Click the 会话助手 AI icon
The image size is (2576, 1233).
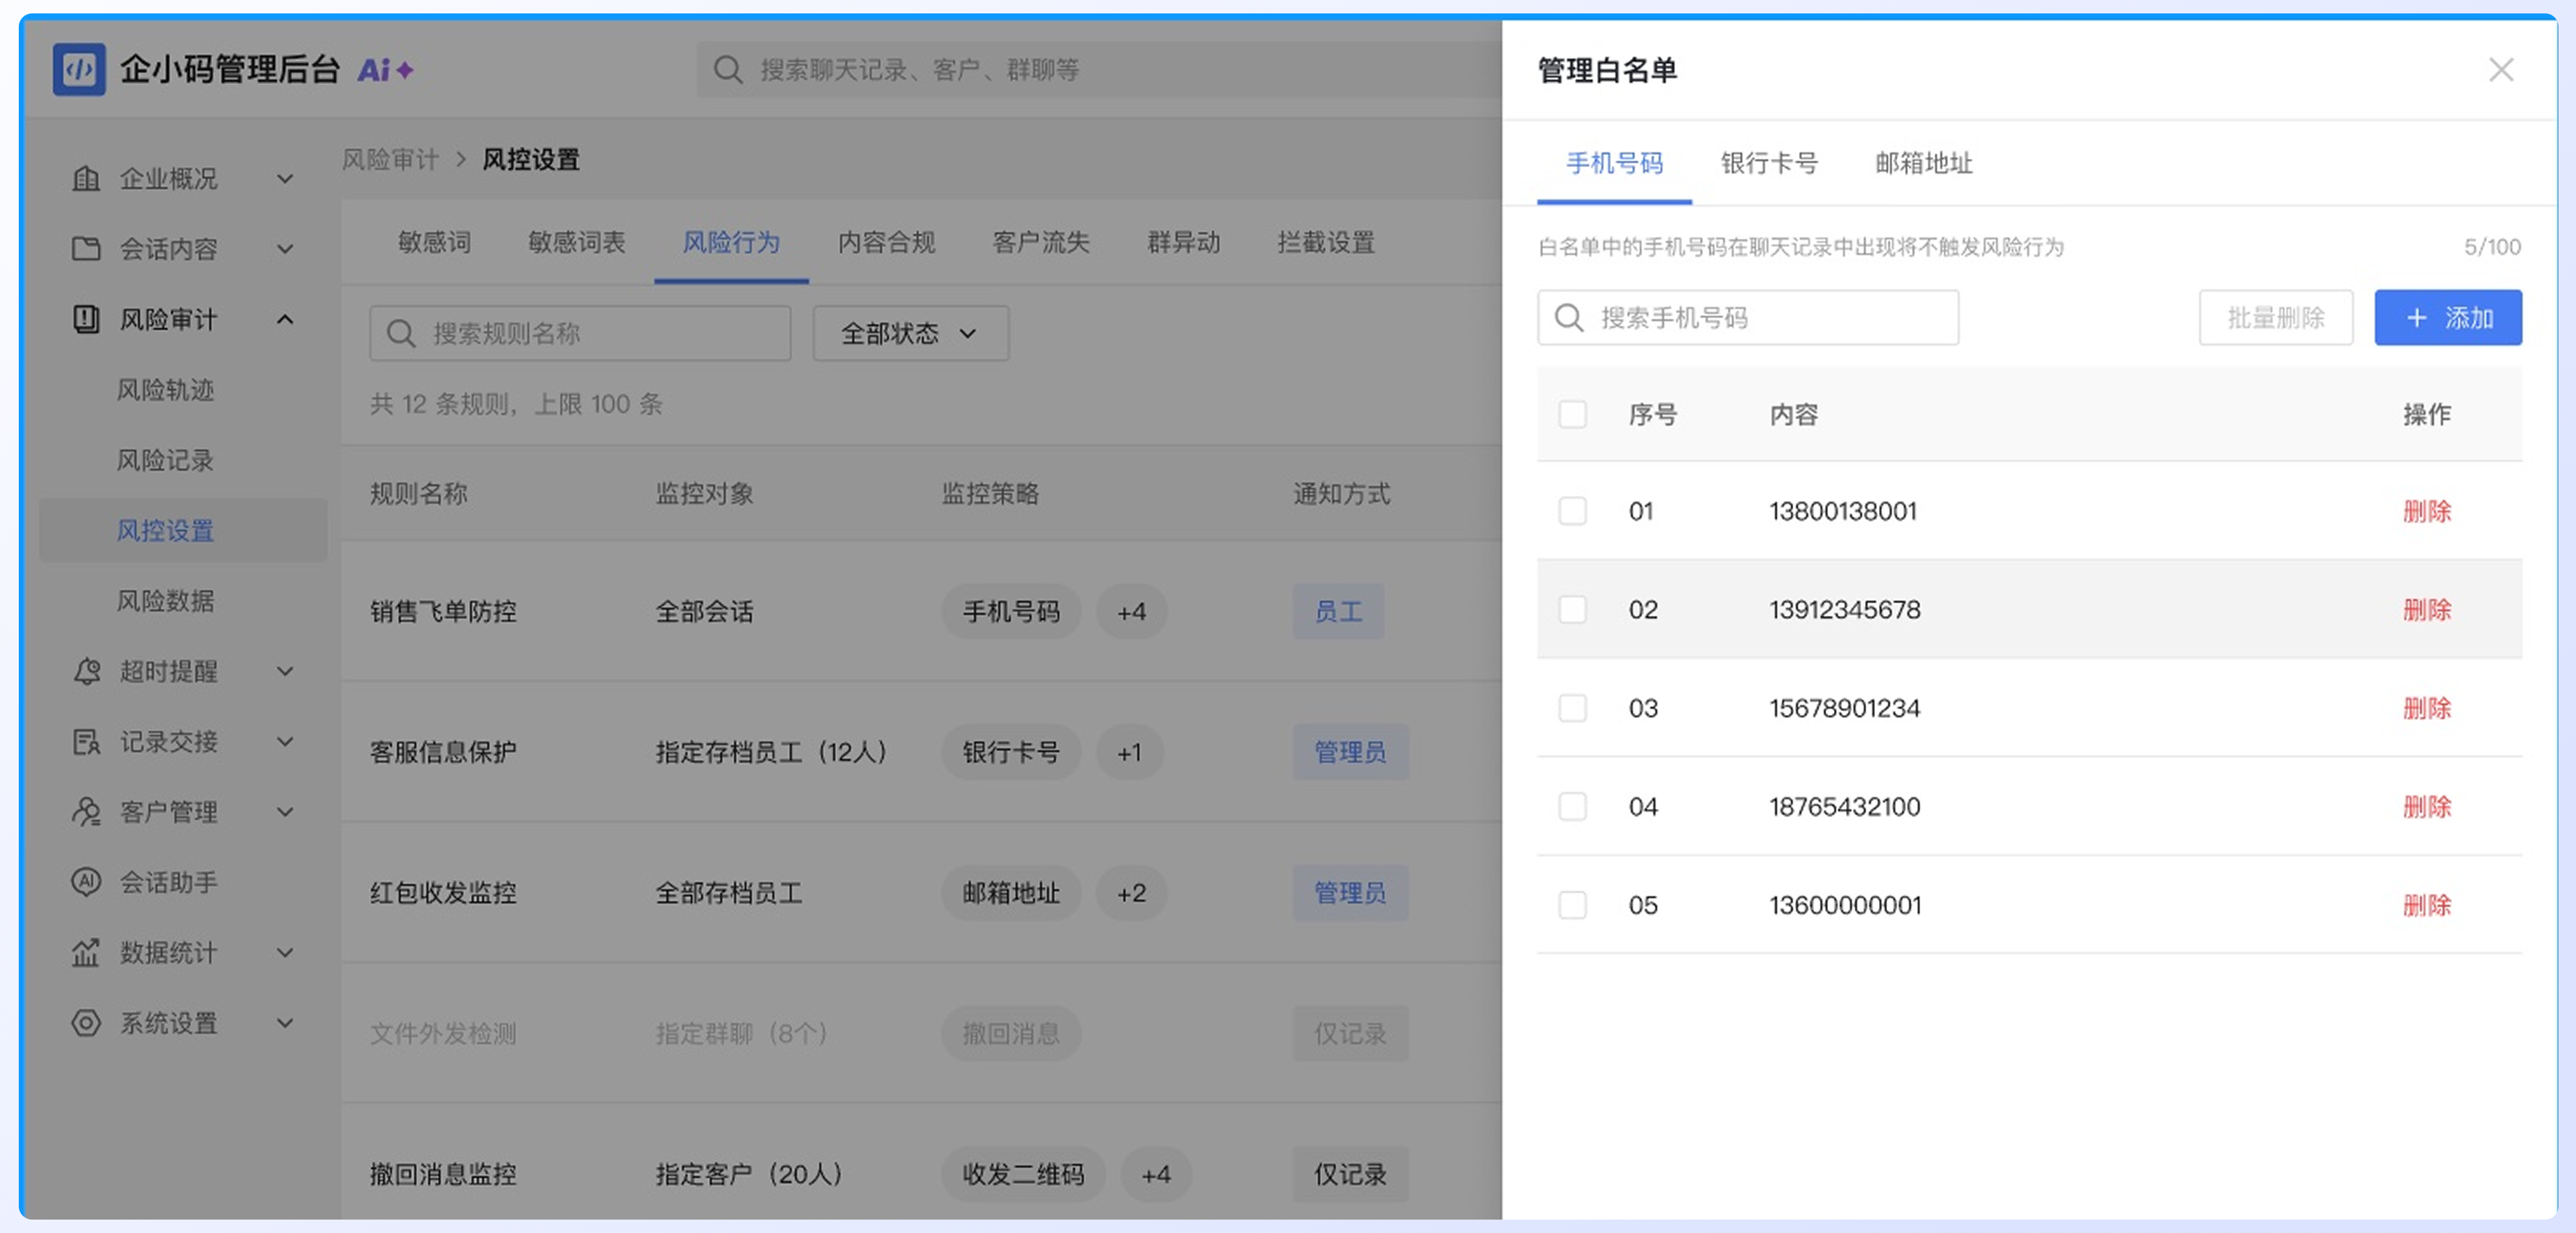[86, 882]
